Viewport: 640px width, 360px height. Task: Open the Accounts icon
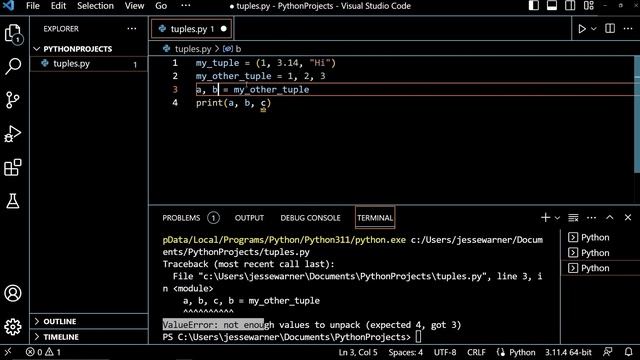tap(13, 293)
